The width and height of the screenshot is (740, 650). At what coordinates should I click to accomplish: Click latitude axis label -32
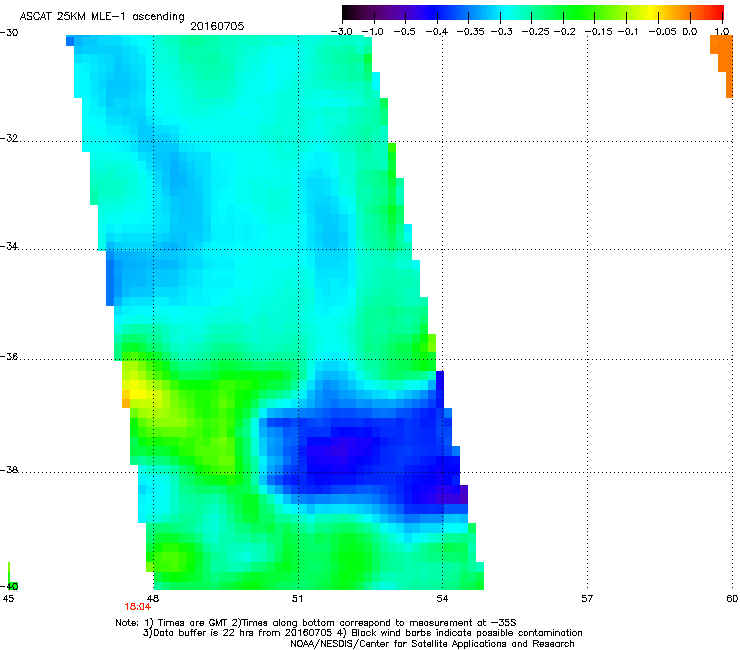point(9,138)
